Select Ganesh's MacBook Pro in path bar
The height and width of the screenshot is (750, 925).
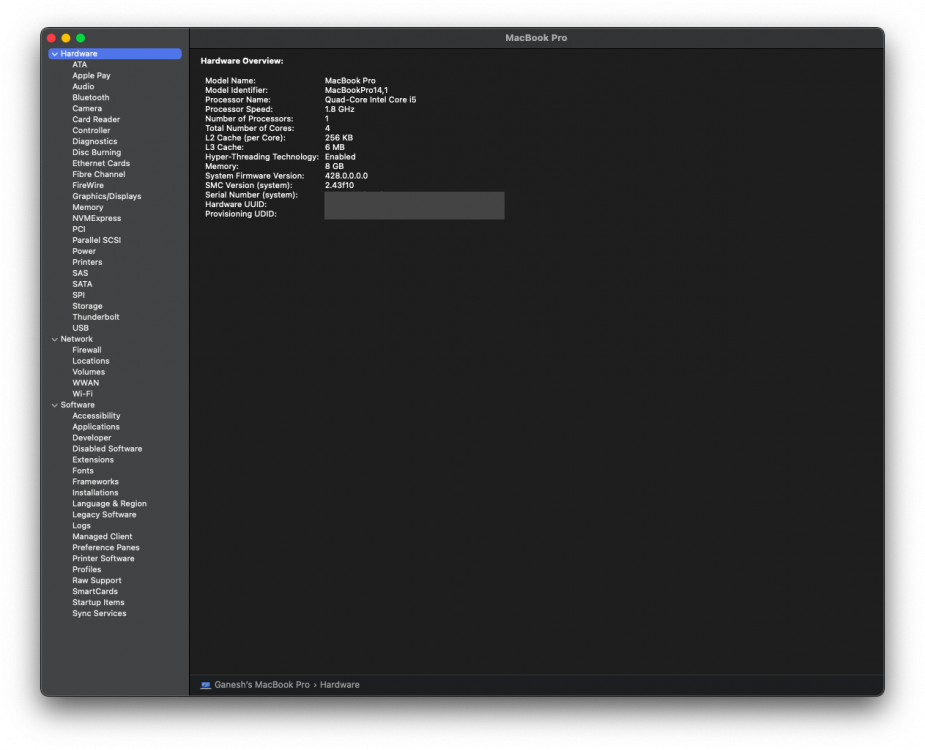coord(262,685)
